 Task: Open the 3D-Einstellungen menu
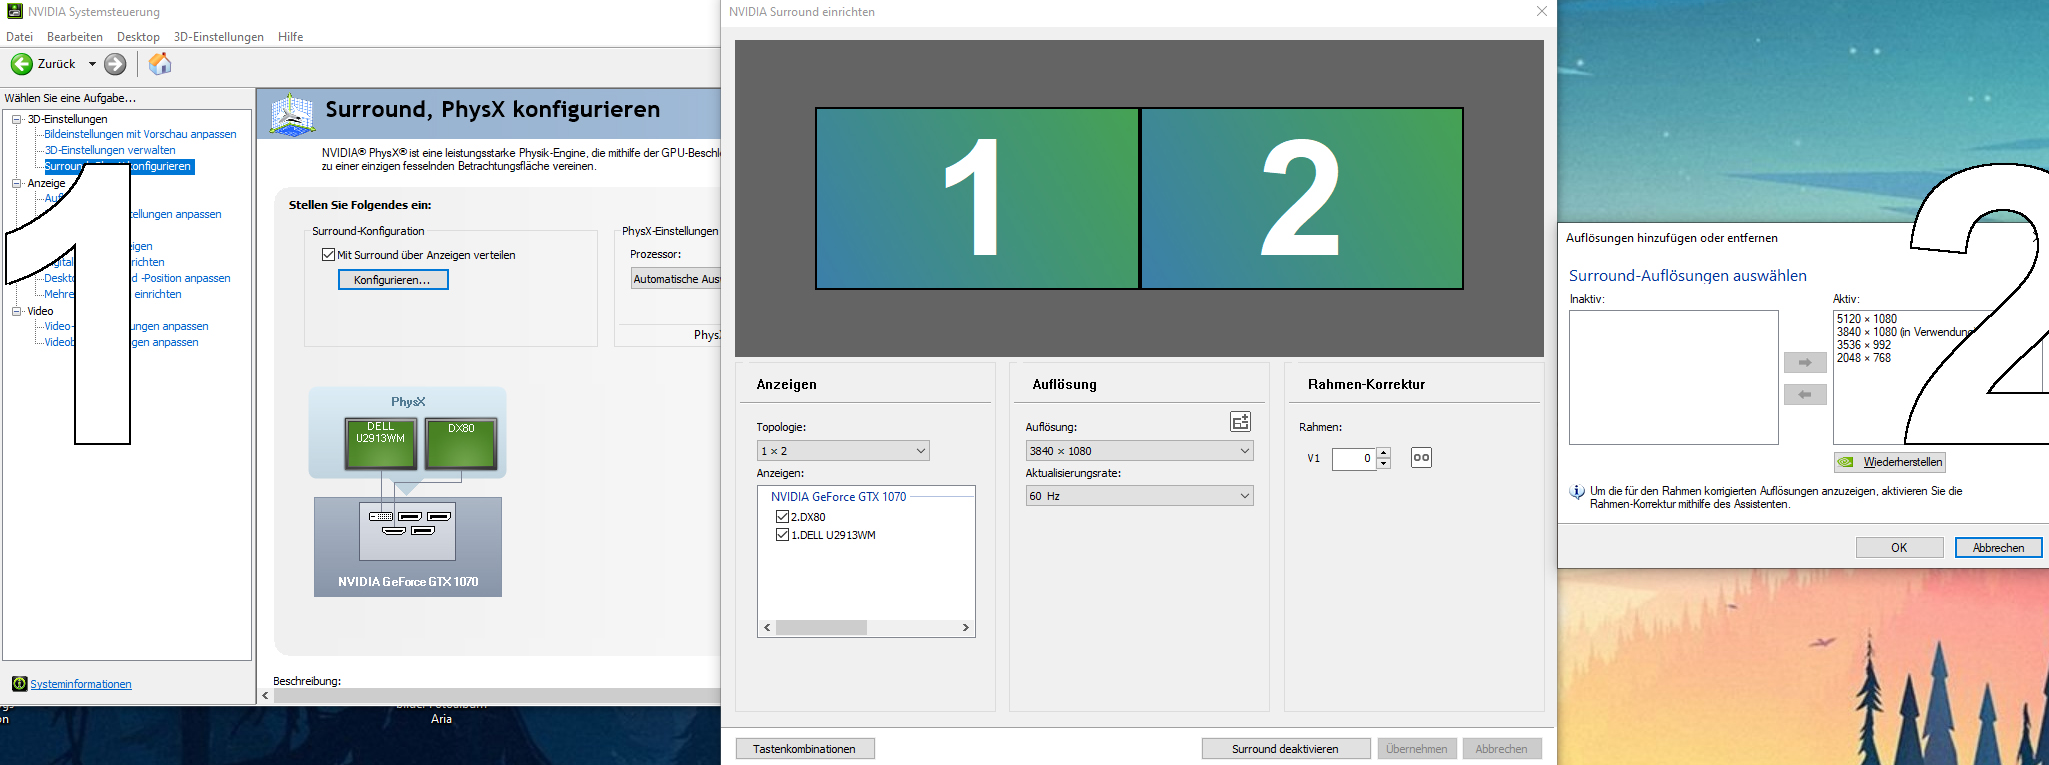(219, 37)
